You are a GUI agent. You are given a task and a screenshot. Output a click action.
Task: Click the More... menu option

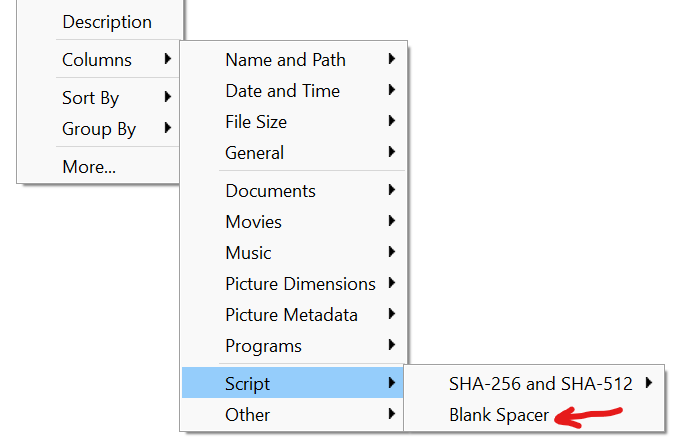pyautogui.click(x=100, y=167)
